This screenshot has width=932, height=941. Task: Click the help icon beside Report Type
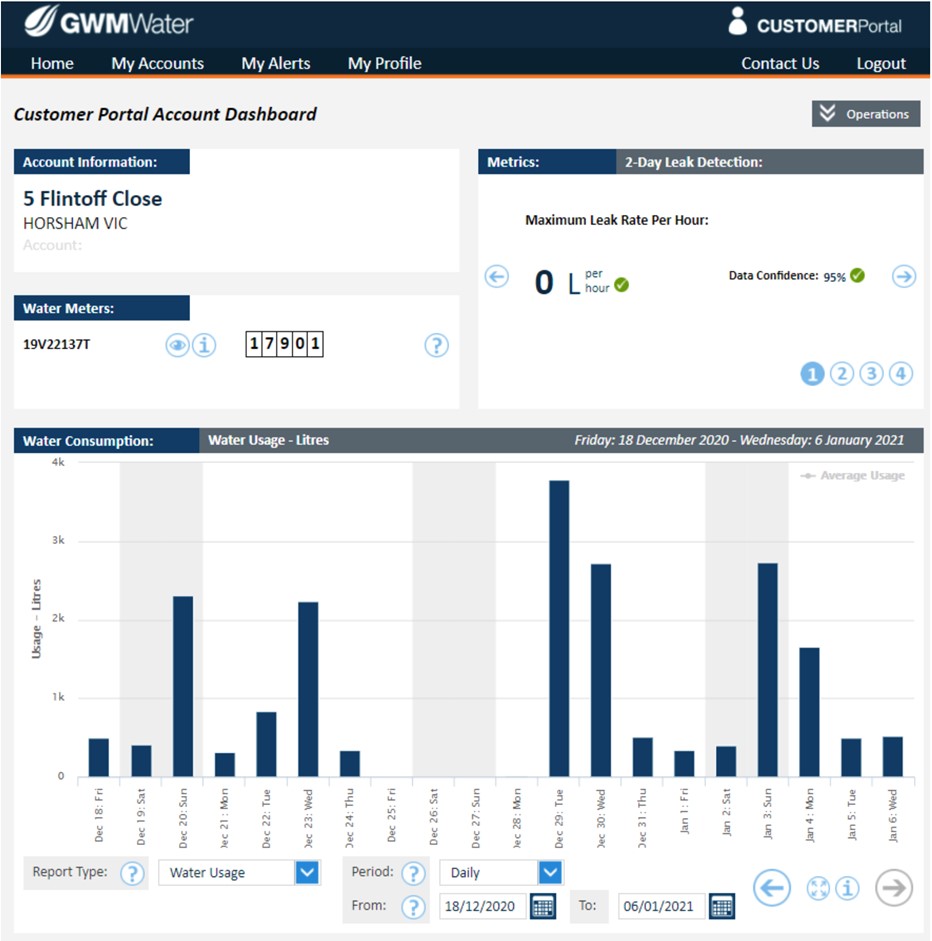coord(132,873)
